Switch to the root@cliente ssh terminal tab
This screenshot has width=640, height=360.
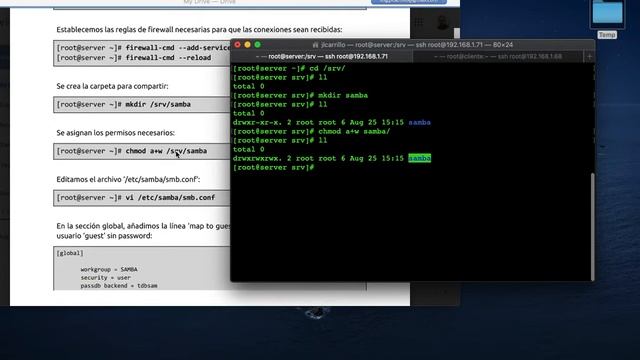click(x=498, y=56)
